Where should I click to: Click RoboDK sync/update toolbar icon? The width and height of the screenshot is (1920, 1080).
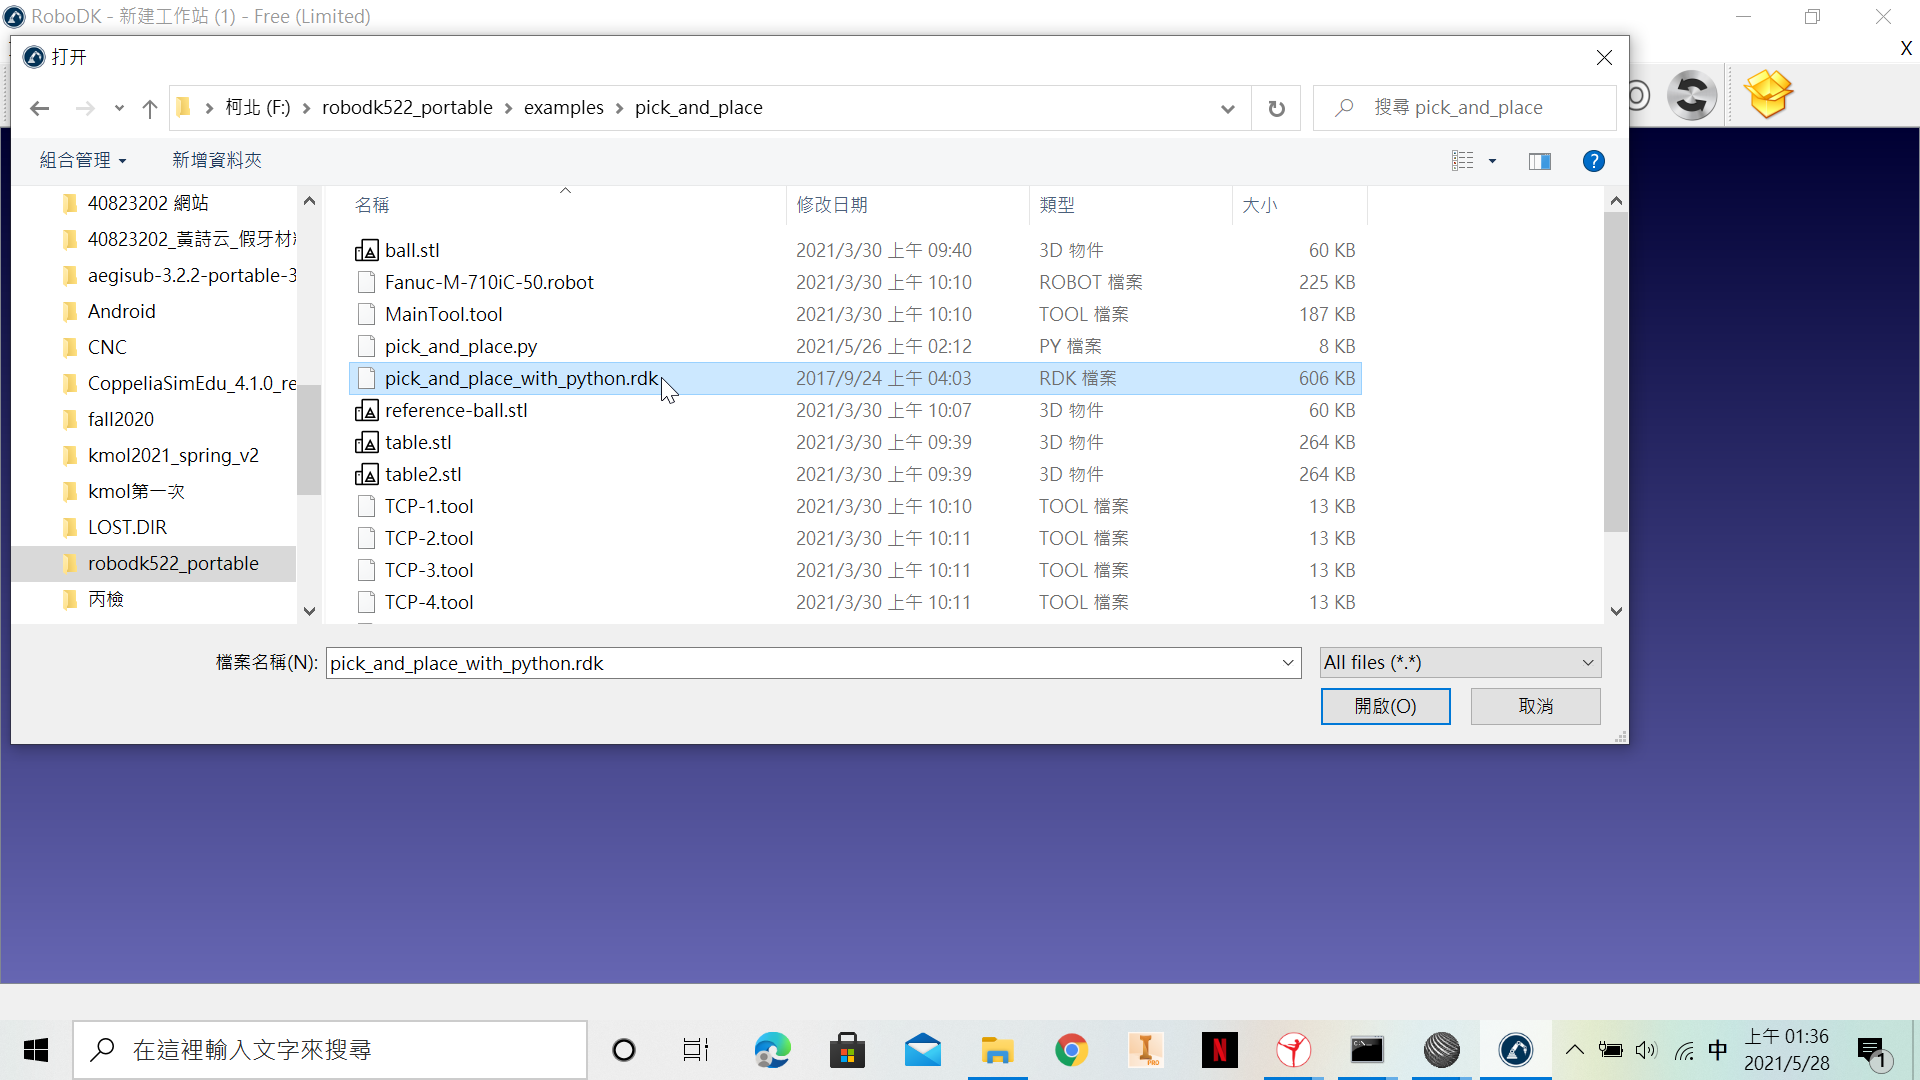pyautogui.click(x=1692, y=96)
